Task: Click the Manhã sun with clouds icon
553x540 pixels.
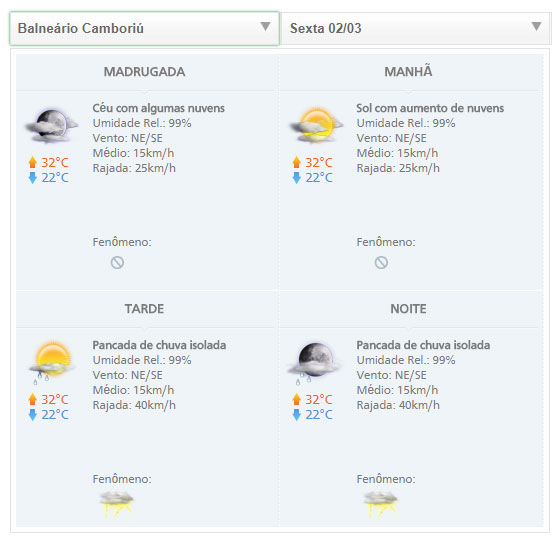Action: click(x=316, y=125)
